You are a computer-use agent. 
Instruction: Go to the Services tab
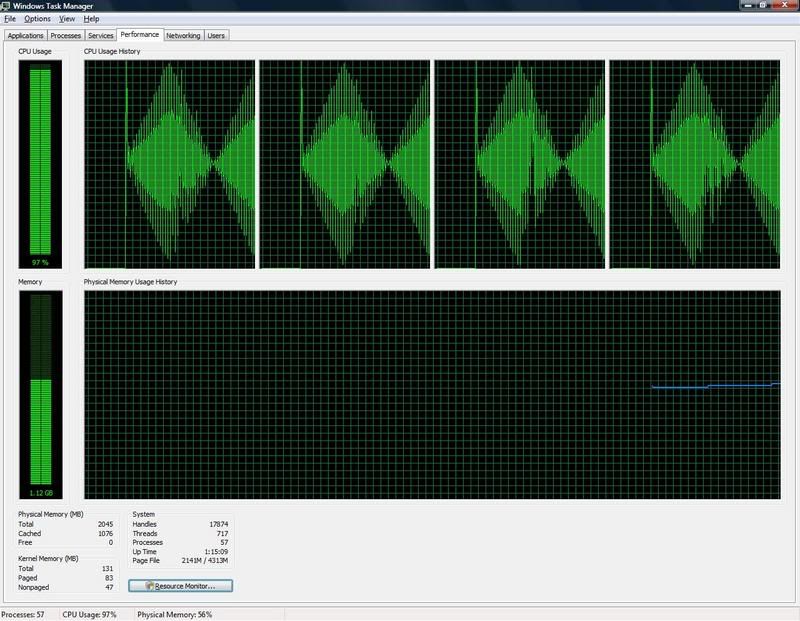coord(100,36)
